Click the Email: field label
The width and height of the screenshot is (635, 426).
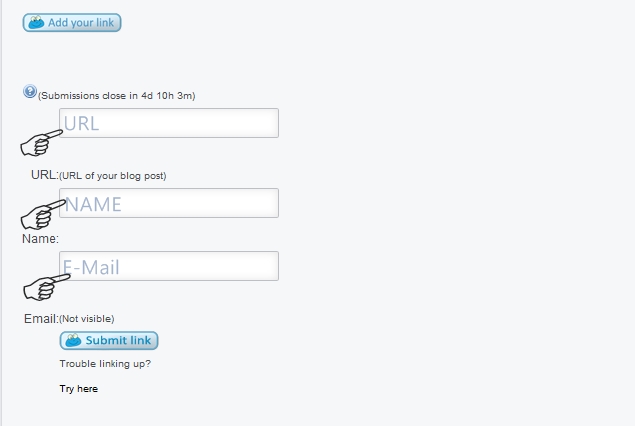point(41,319)
